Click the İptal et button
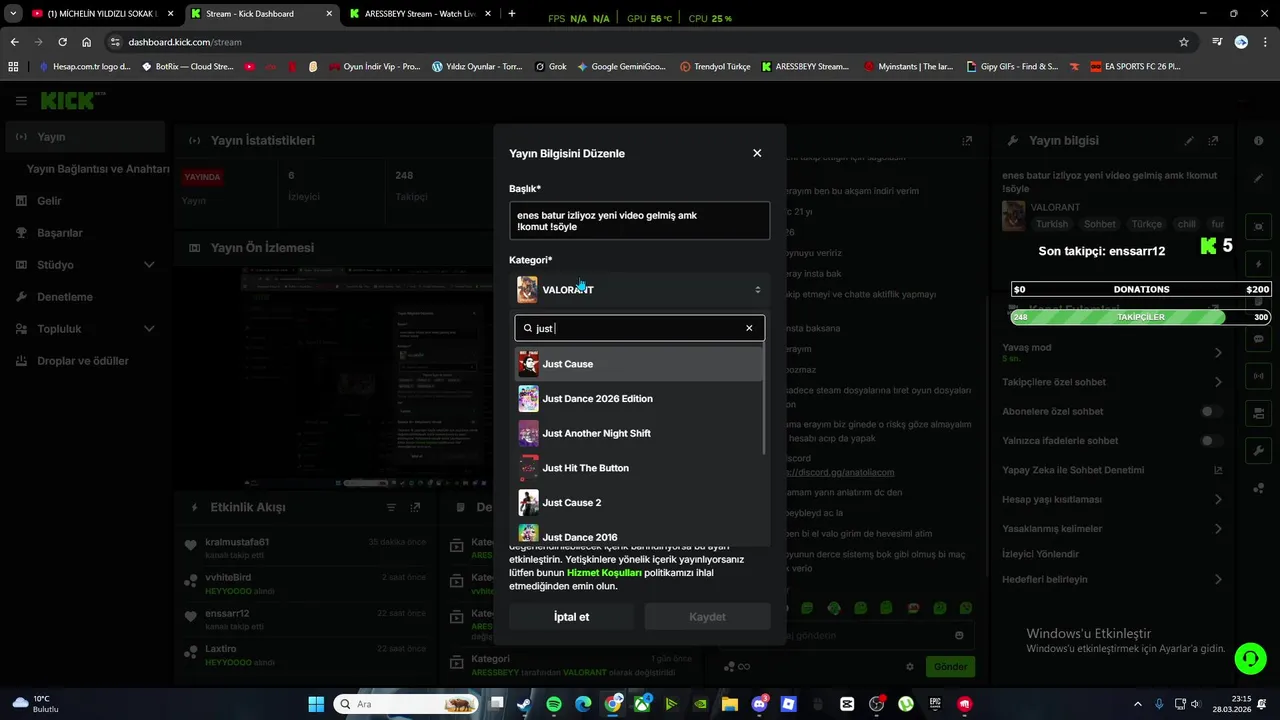Viewport: 1280px width, 720px height. (x=571, y=617)
